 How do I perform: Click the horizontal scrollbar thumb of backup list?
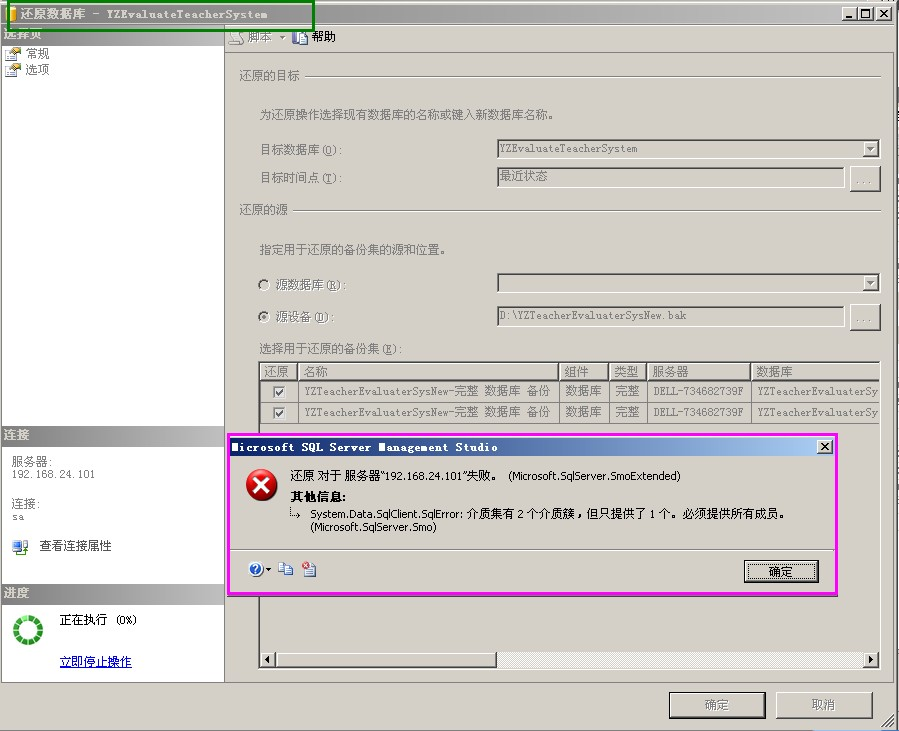click(x=385, y=660)
